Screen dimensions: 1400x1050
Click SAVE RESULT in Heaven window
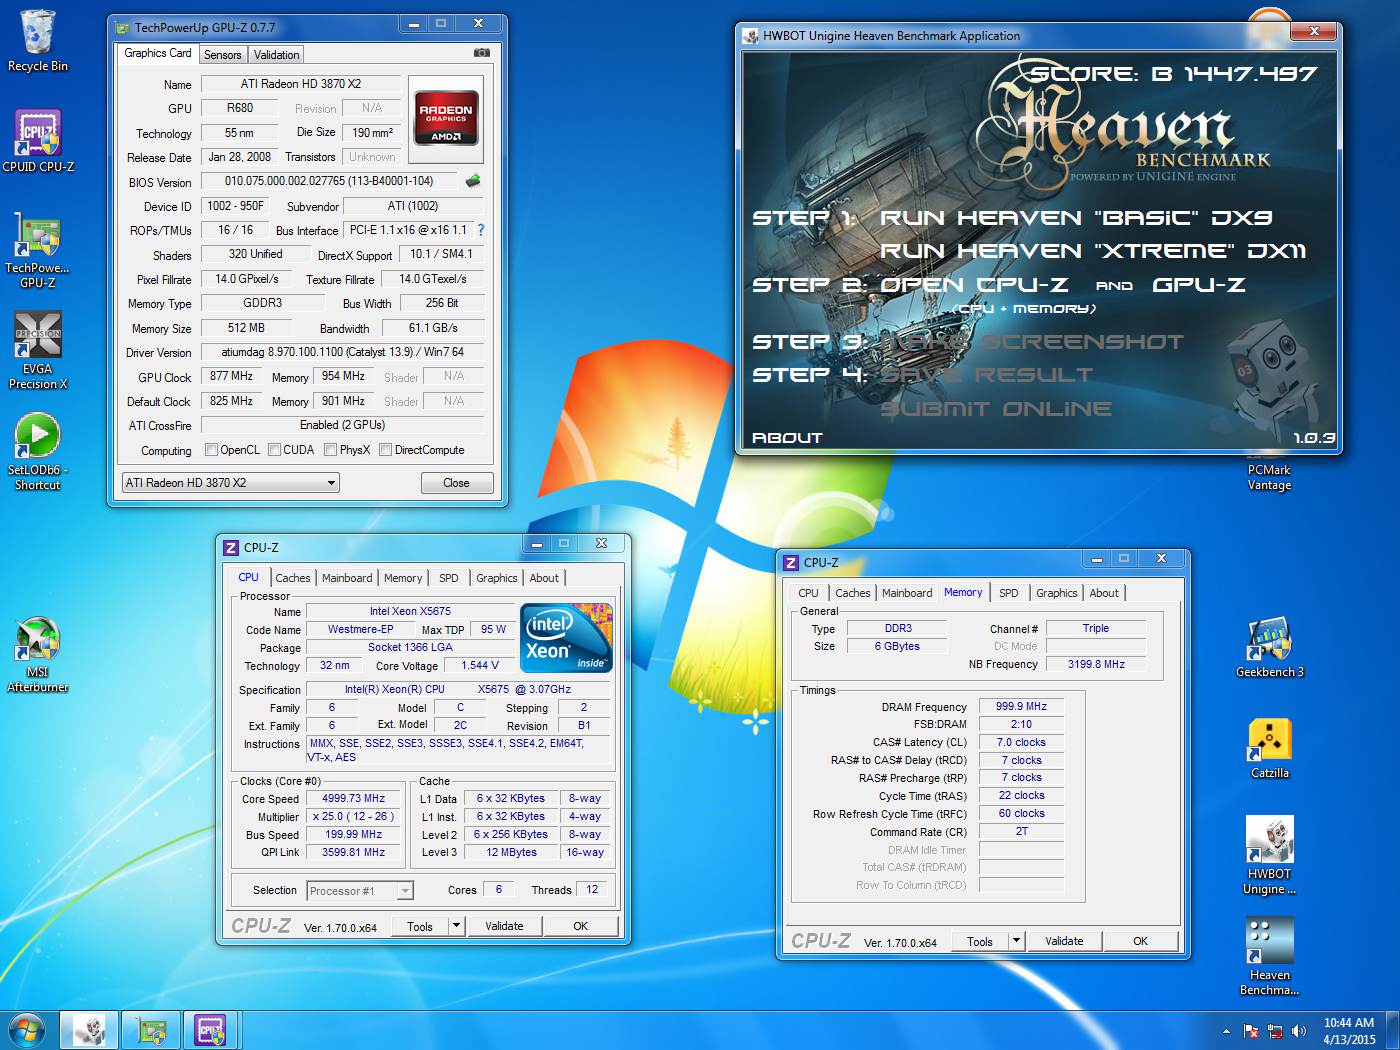[x=986, y=375]
